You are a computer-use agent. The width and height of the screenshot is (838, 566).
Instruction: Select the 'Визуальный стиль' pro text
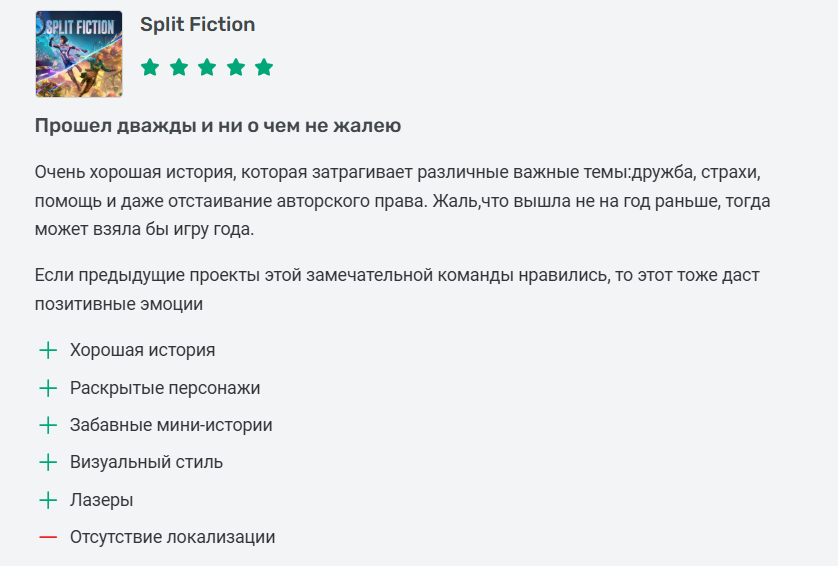[146, 462]
